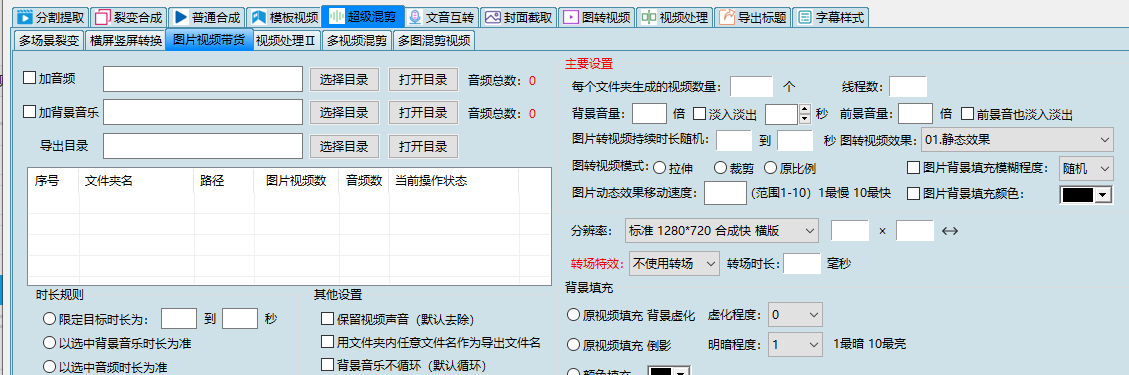
Task: Select the 封面截取 picture icon tab
Action: coord(493,17)
